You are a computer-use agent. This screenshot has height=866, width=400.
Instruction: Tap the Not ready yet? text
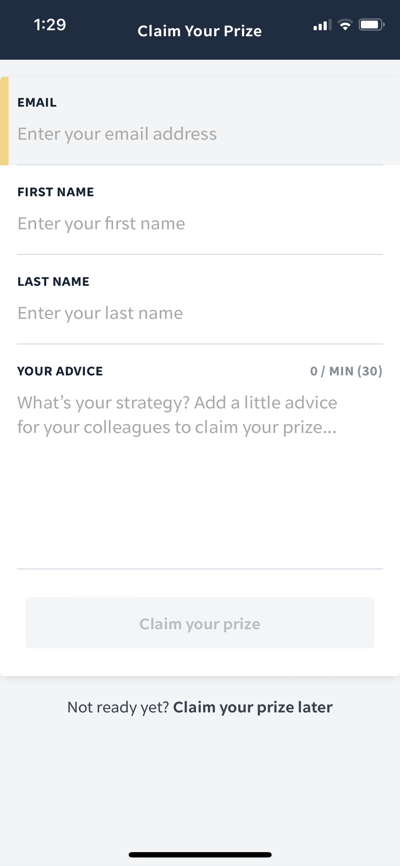(x=118, y=707)
